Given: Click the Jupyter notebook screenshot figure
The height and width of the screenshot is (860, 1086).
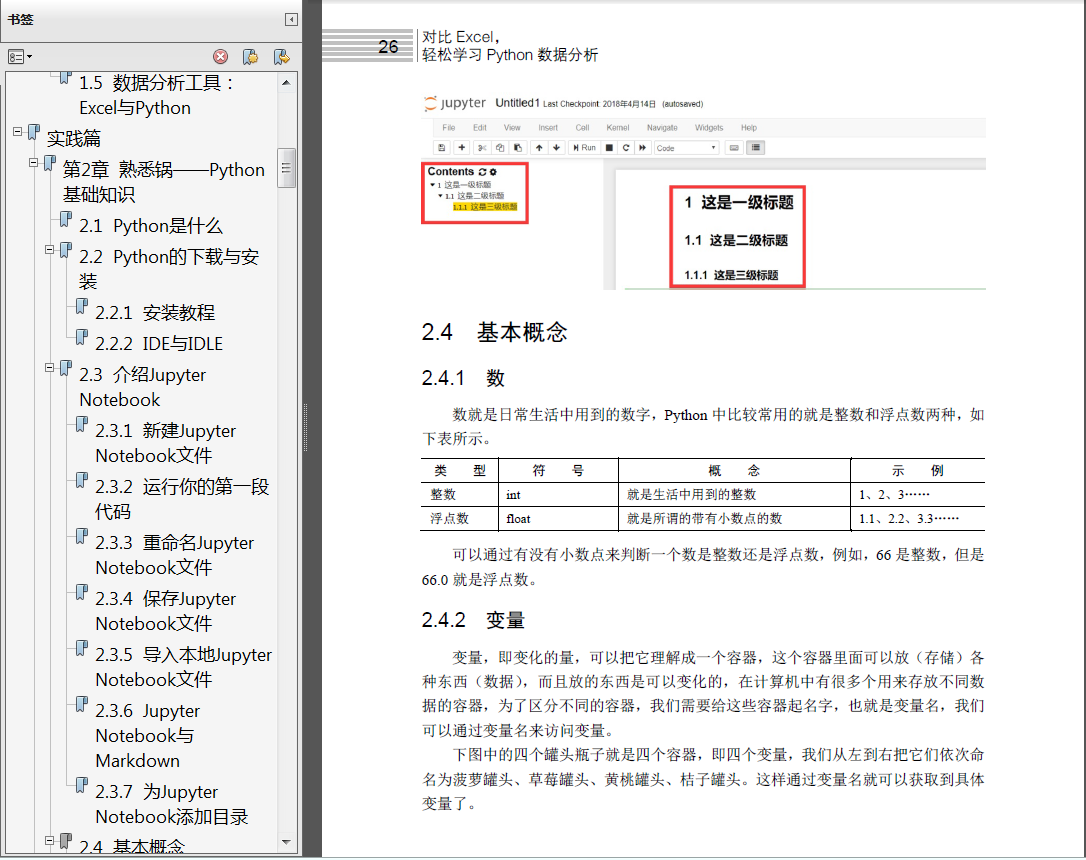Looking at the screenshot, I should click(703, 191).
